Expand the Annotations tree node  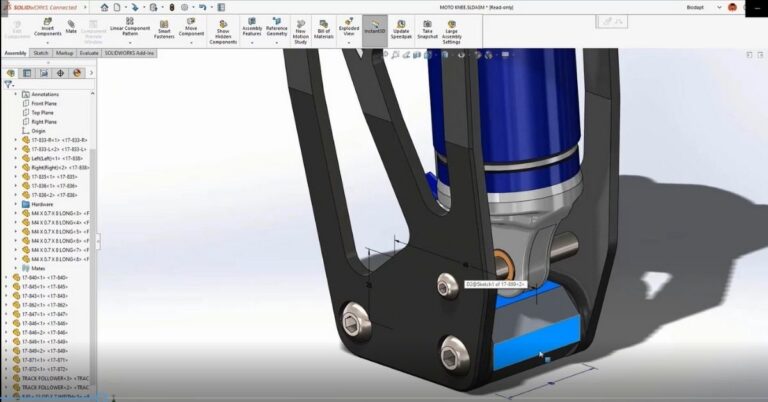pyautogui.click(x=15, y=94)
